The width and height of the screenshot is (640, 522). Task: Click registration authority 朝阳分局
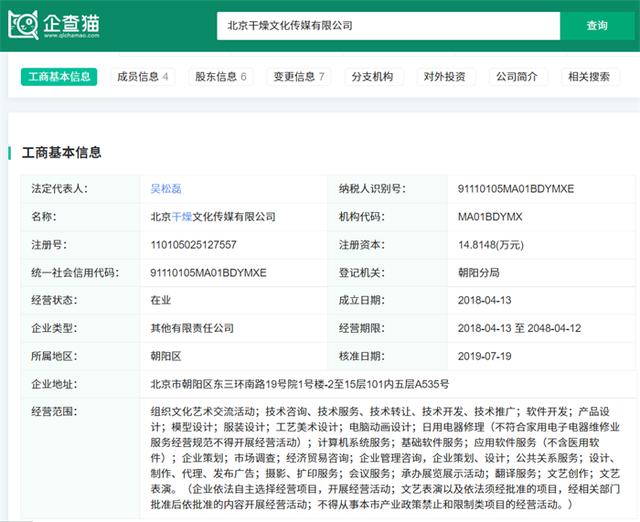478,273
